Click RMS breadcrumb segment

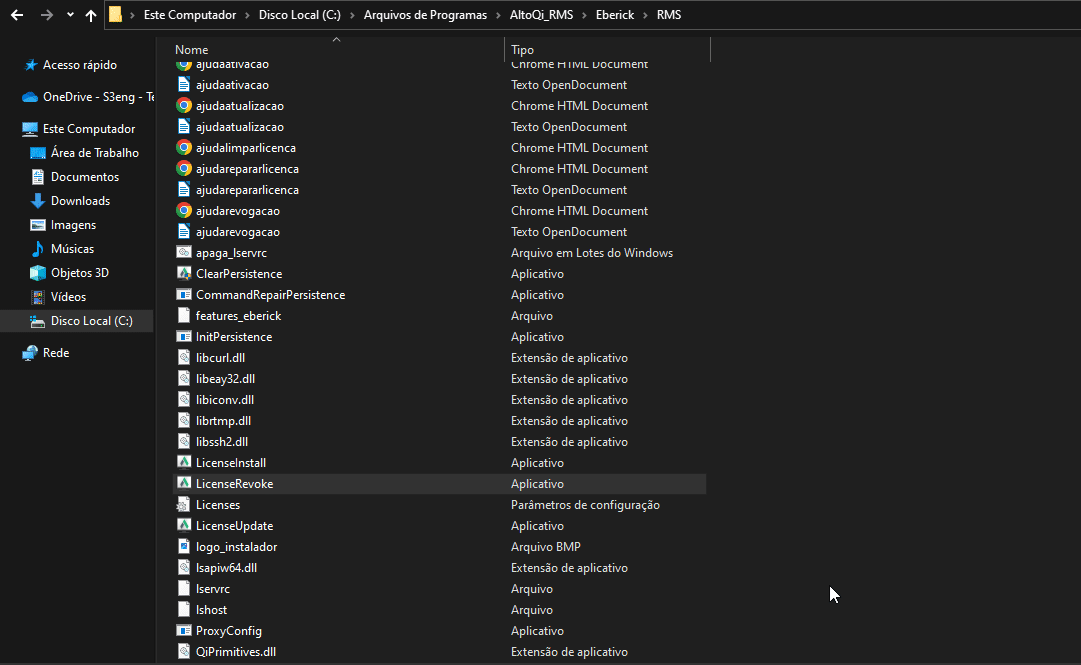pyautogui.click(x=669, y=14)
